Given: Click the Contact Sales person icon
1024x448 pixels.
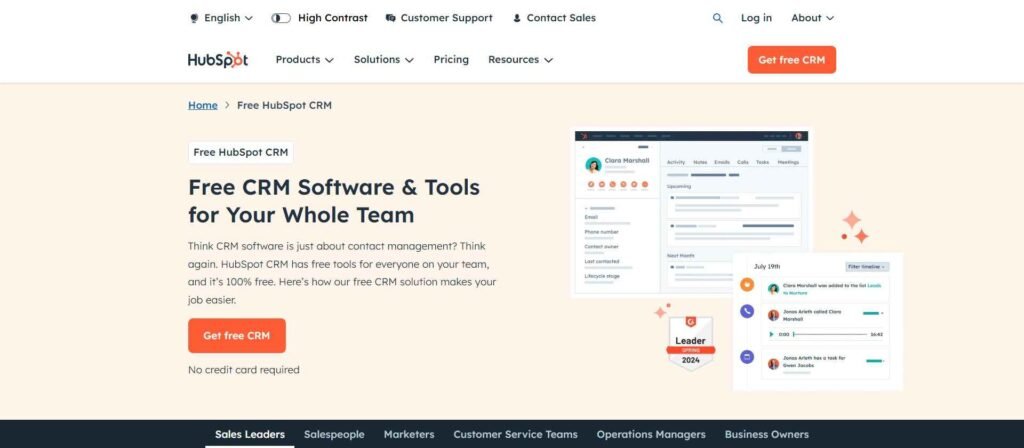Looking at the screenshot, I should tap(517, 18).
